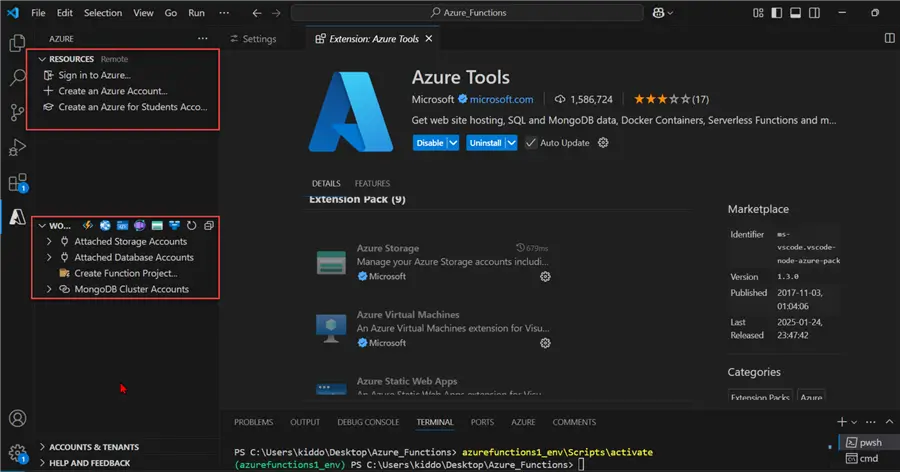Open the AZURE sidebar more actions ellipsis
The height and width of the screenshot is (472, 900).
[203, 38]
